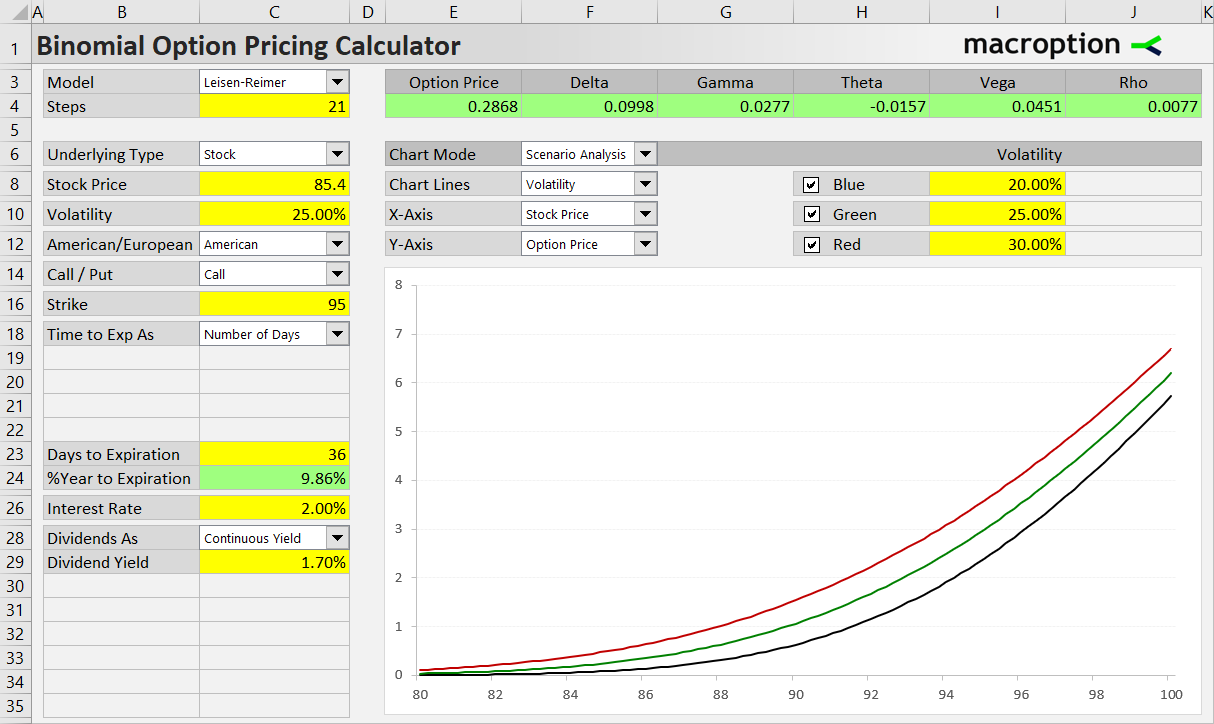
Task: Select column E header
Action: (453, 12)
